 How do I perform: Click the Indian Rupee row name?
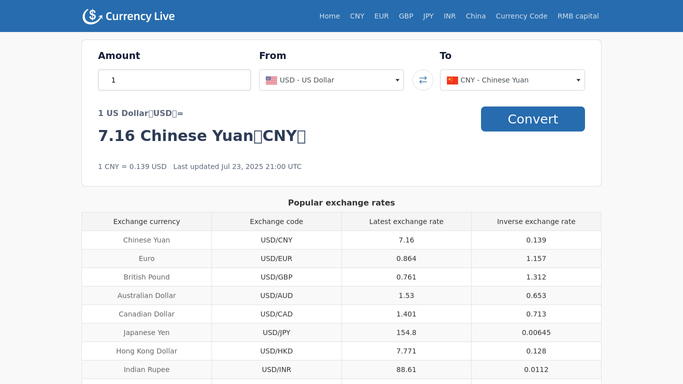point(146,370)
